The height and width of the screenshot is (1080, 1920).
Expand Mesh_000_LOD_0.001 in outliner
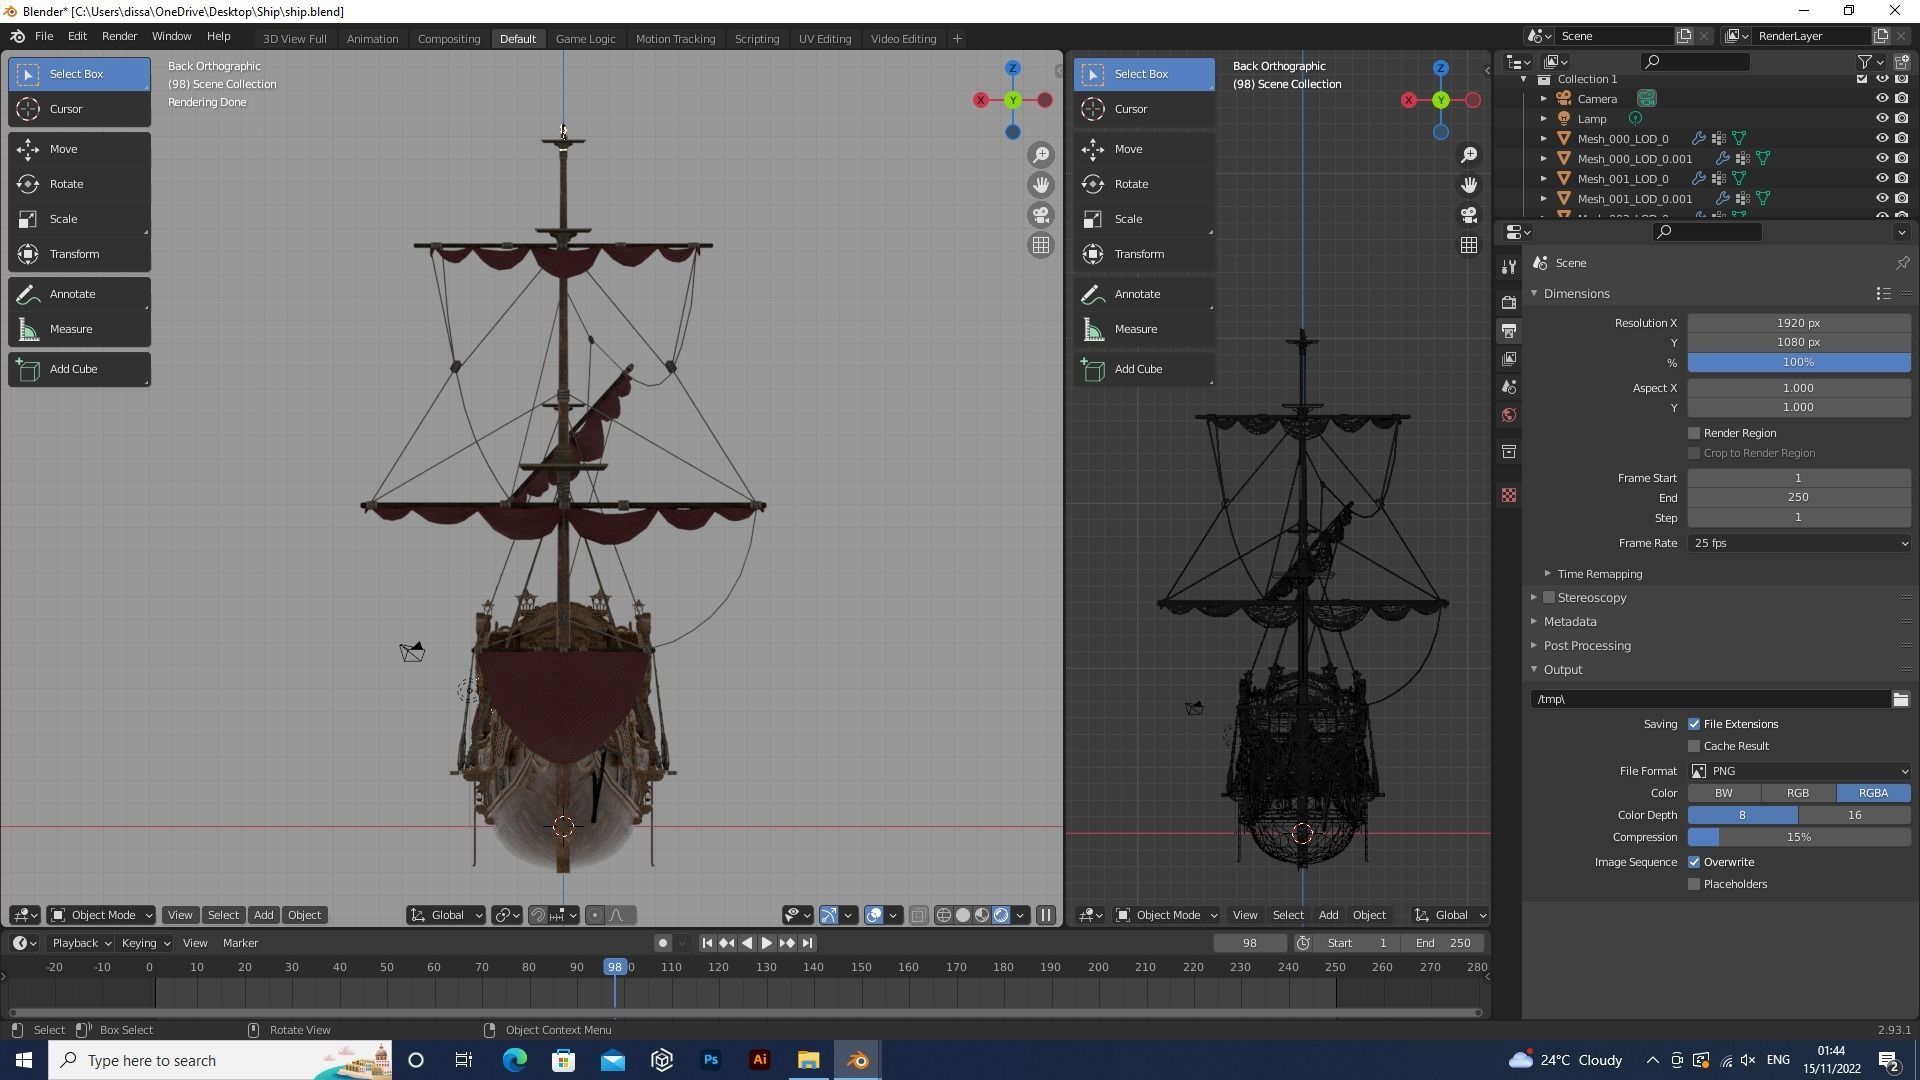click(x=1544, y=159)
